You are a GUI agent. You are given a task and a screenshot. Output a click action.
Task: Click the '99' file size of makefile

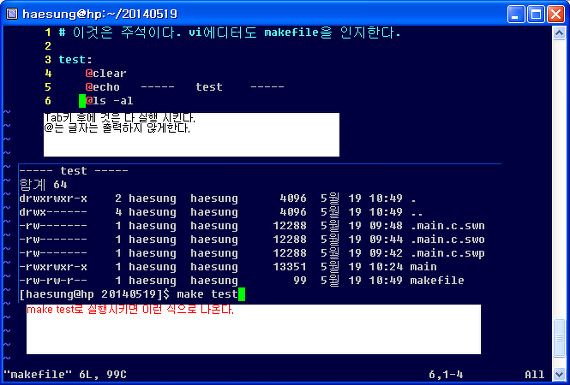tap(300, 280)
